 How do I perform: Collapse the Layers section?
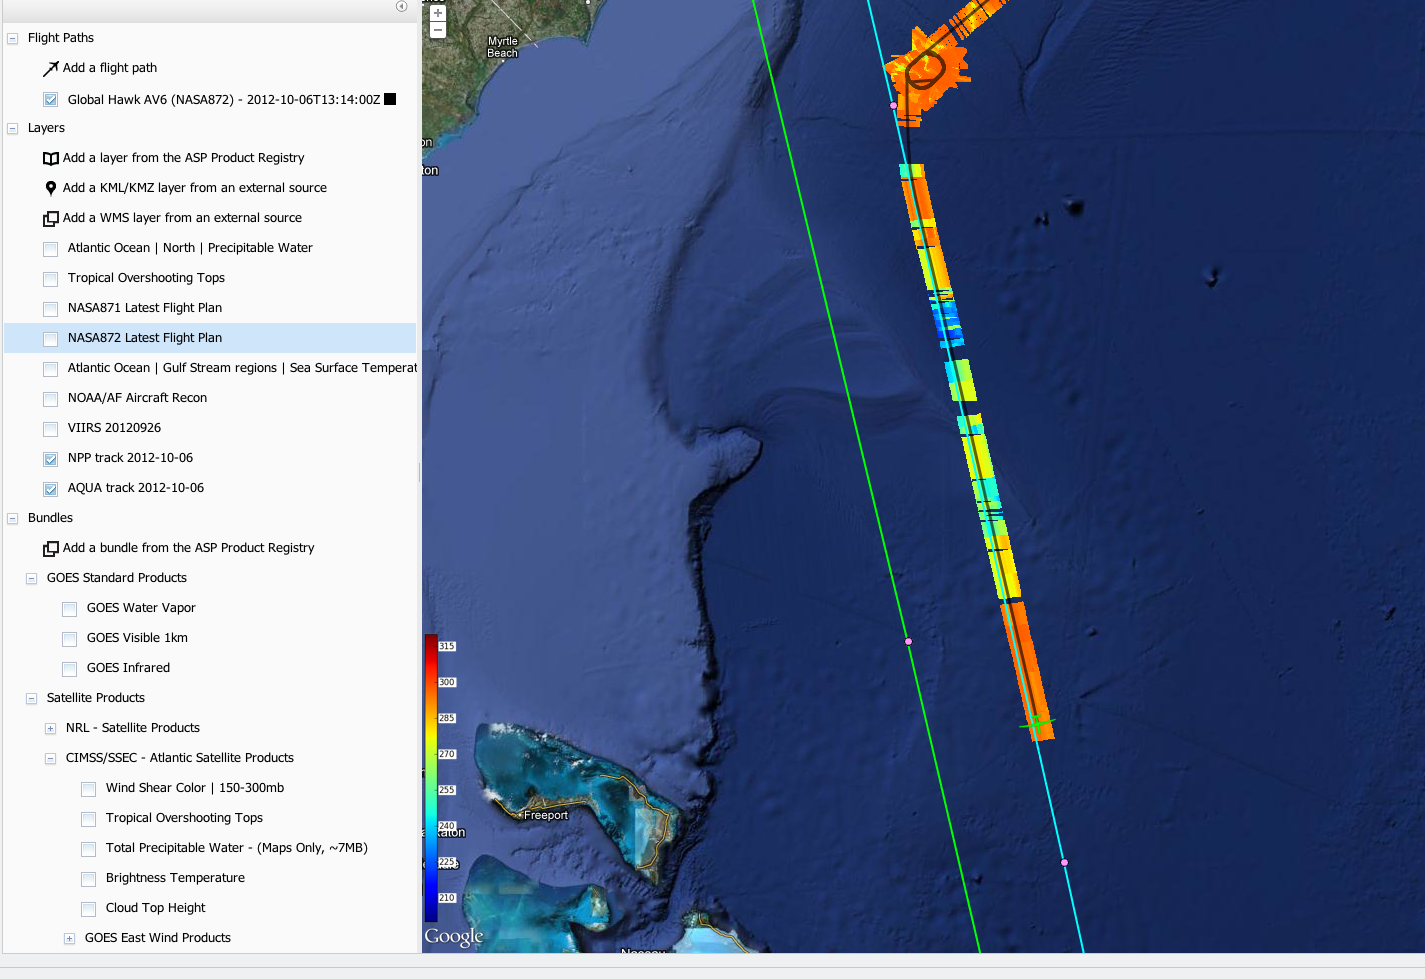click(13, 129)
